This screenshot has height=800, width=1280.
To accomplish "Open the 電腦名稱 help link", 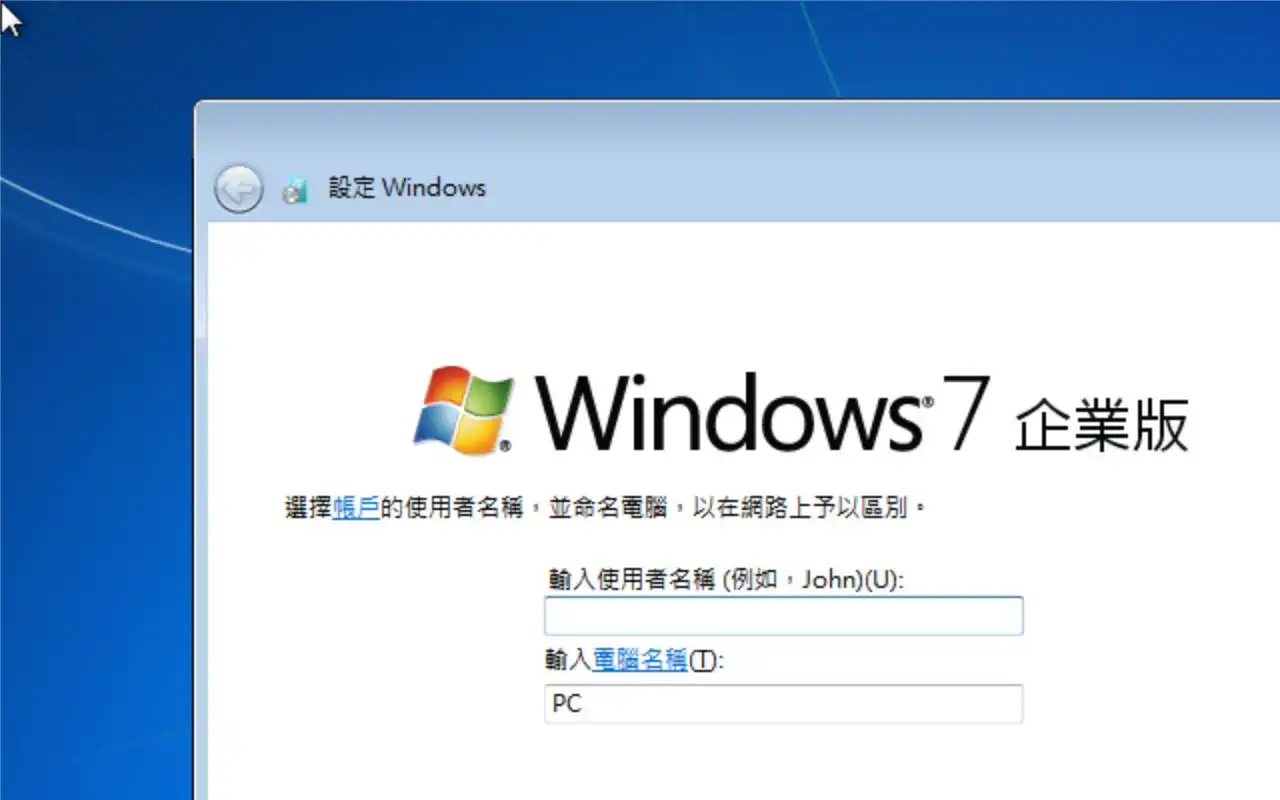I will 640,660.
